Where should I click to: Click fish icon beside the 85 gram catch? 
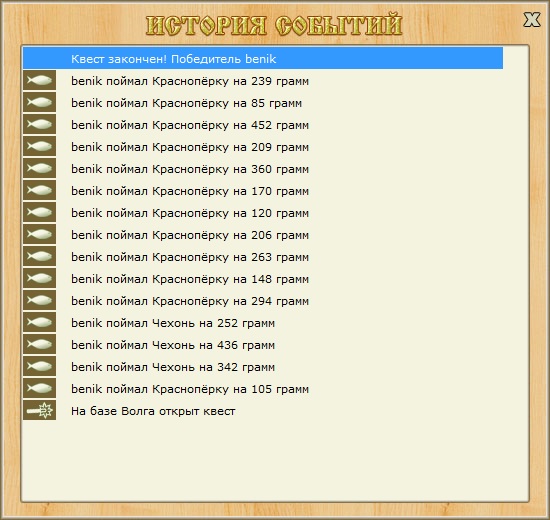[39, 102]
